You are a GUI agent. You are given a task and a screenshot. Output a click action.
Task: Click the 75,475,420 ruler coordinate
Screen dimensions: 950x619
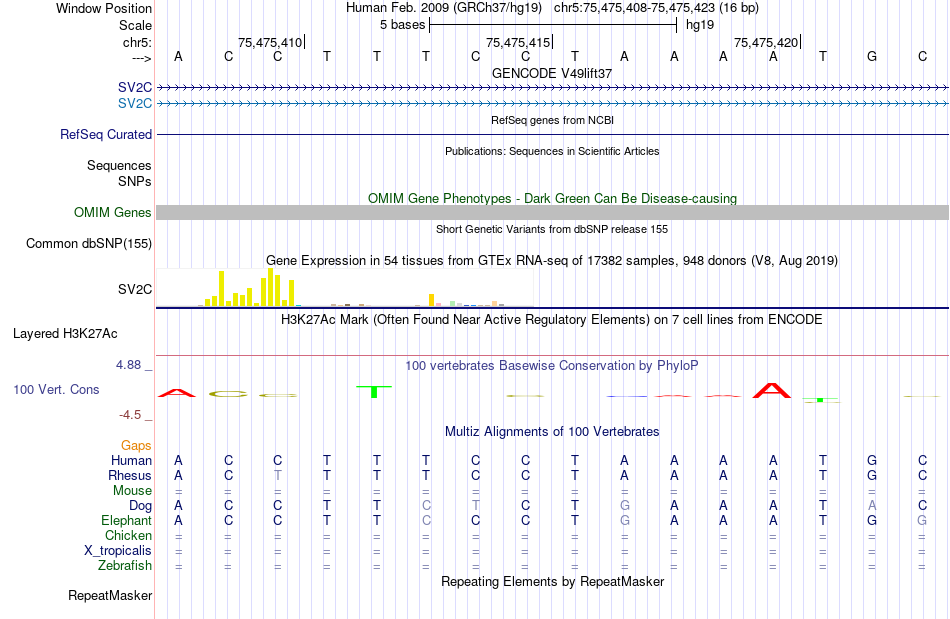(766, 42)
